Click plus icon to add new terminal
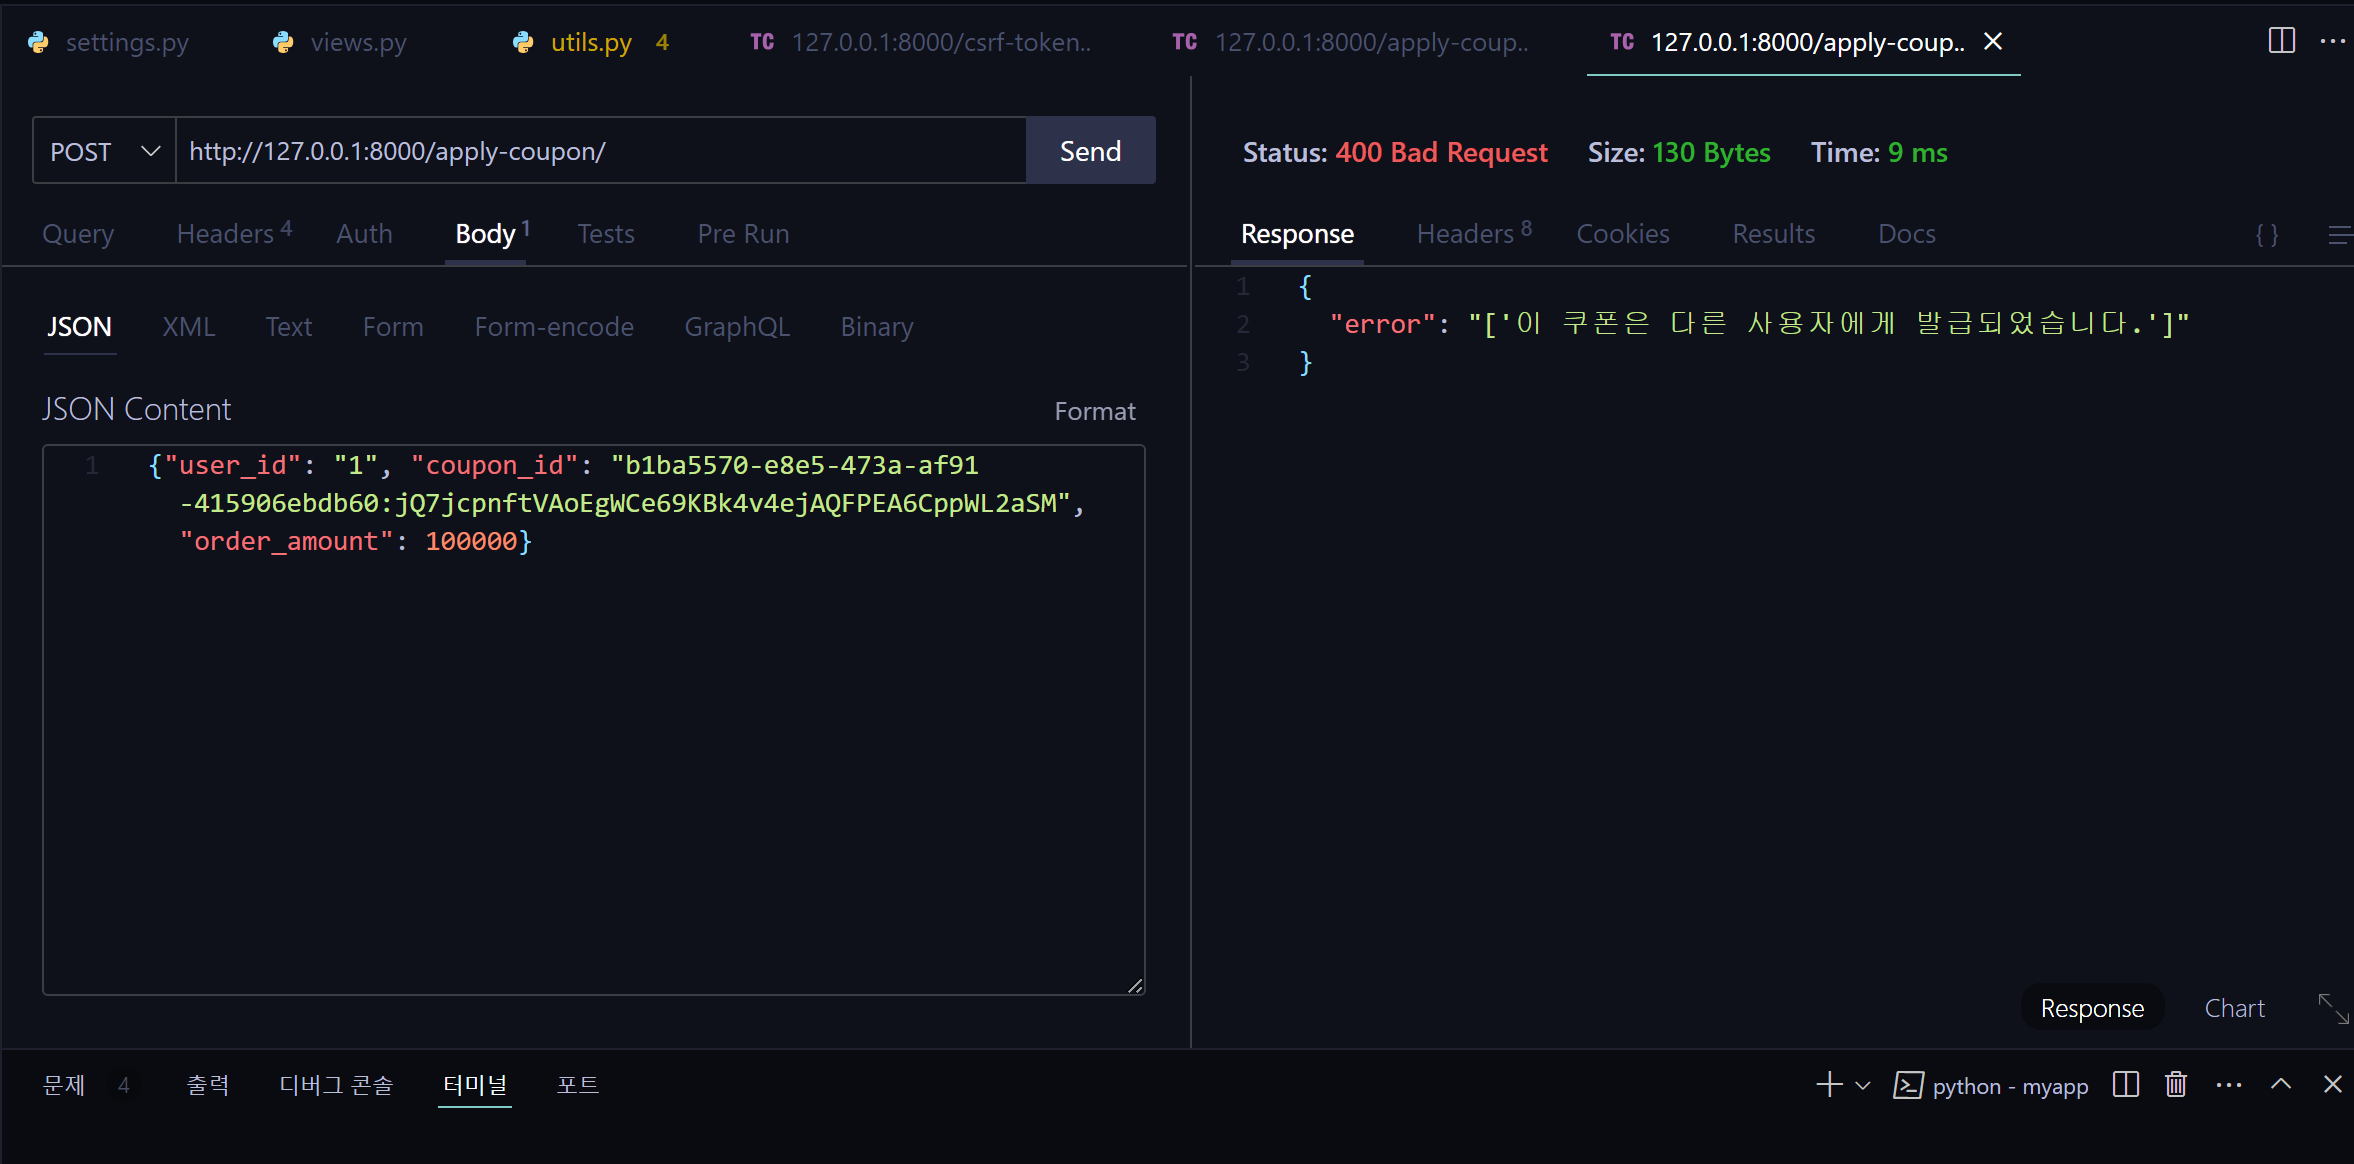Image resolution: width=2354 pixels, height=1164 pixels. 1828,1085
